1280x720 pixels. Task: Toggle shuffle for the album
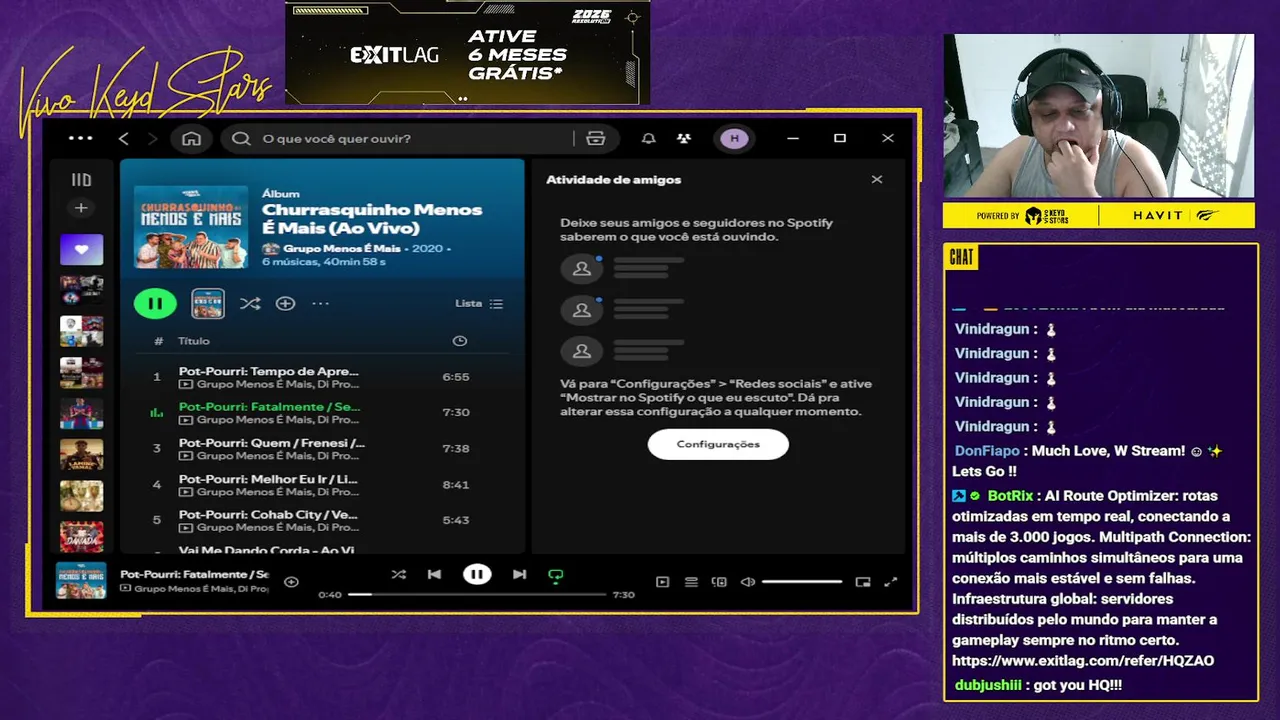click(x=250, y=303)
